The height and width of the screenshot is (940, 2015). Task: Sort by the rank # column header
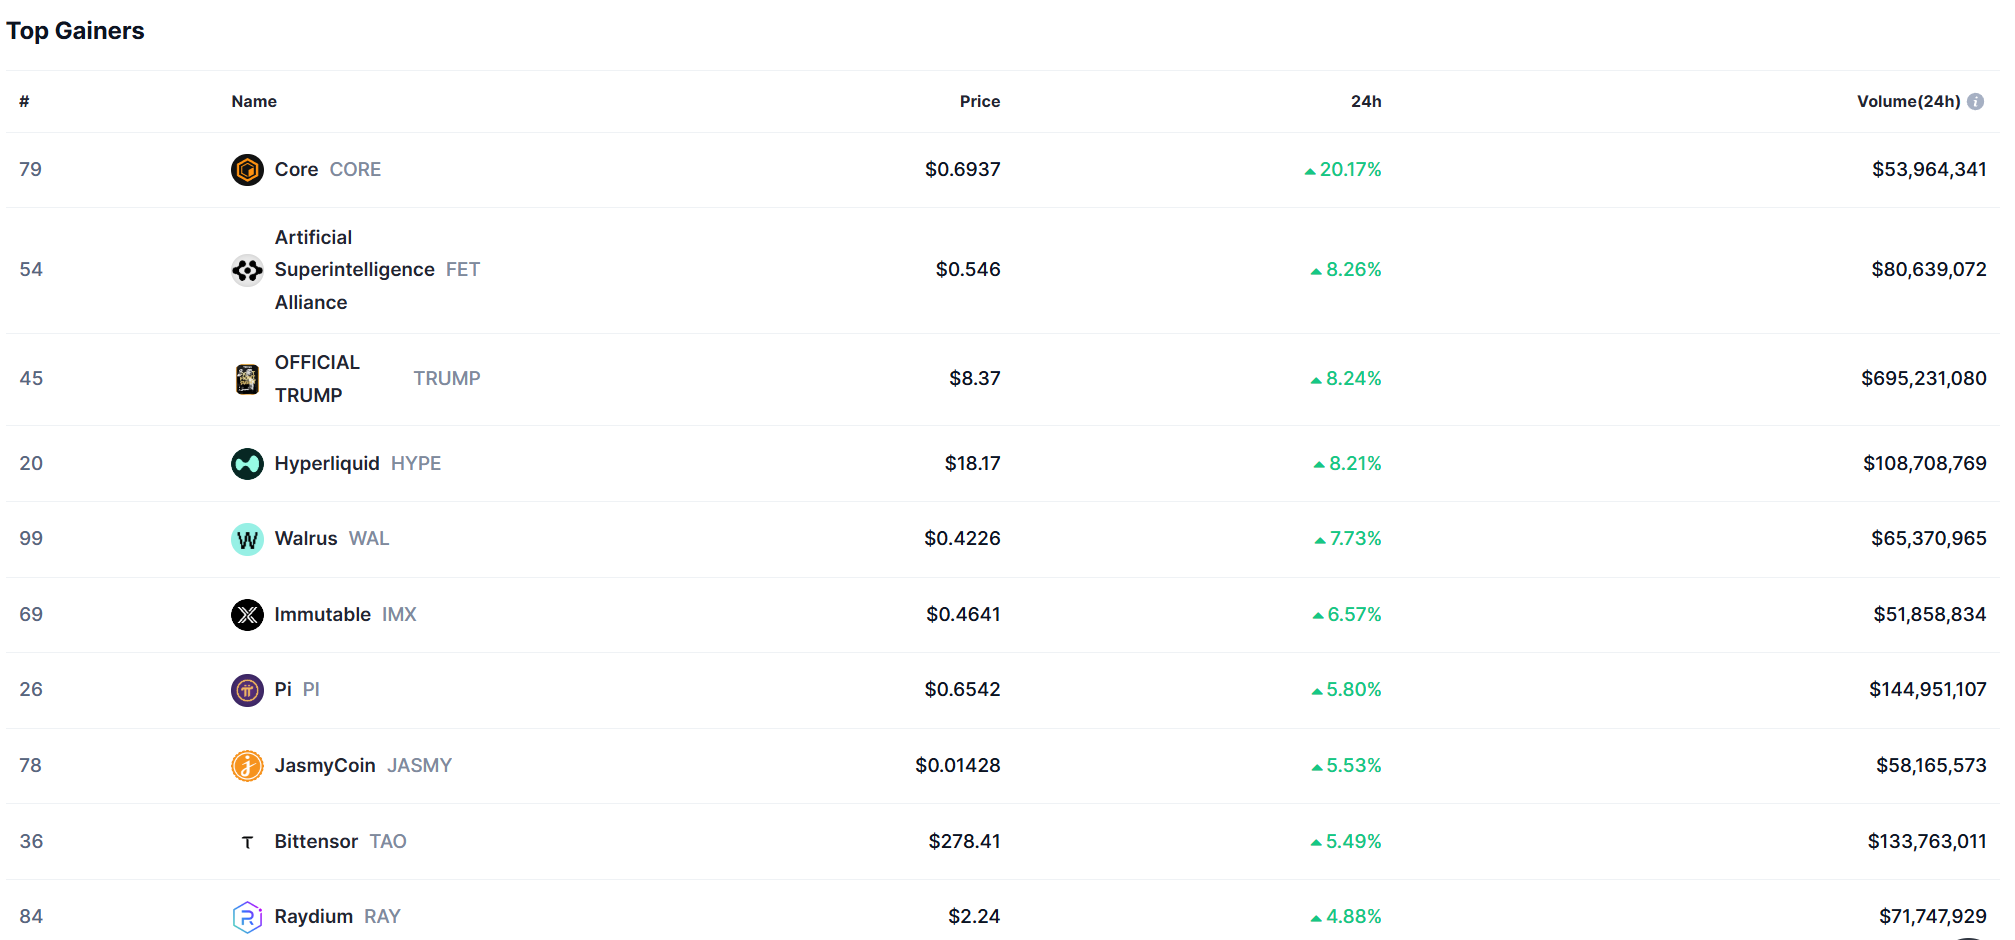pyautogui.click(x=24, y=102)
